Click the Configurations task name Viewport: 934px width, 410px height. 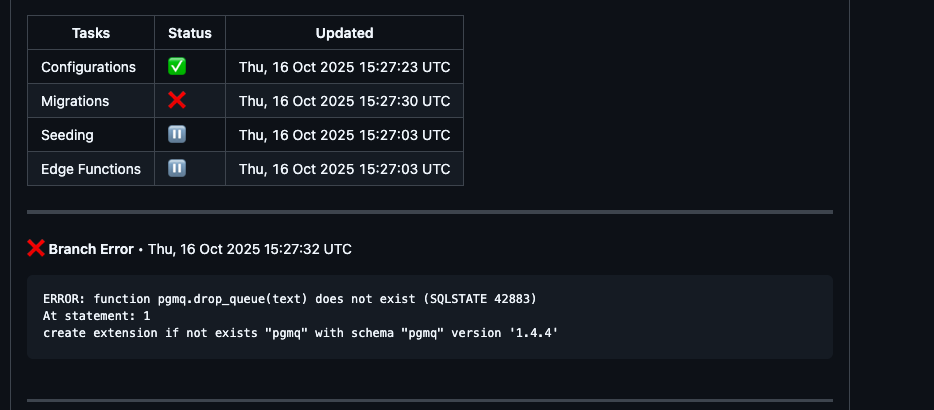tap(88, 67)
